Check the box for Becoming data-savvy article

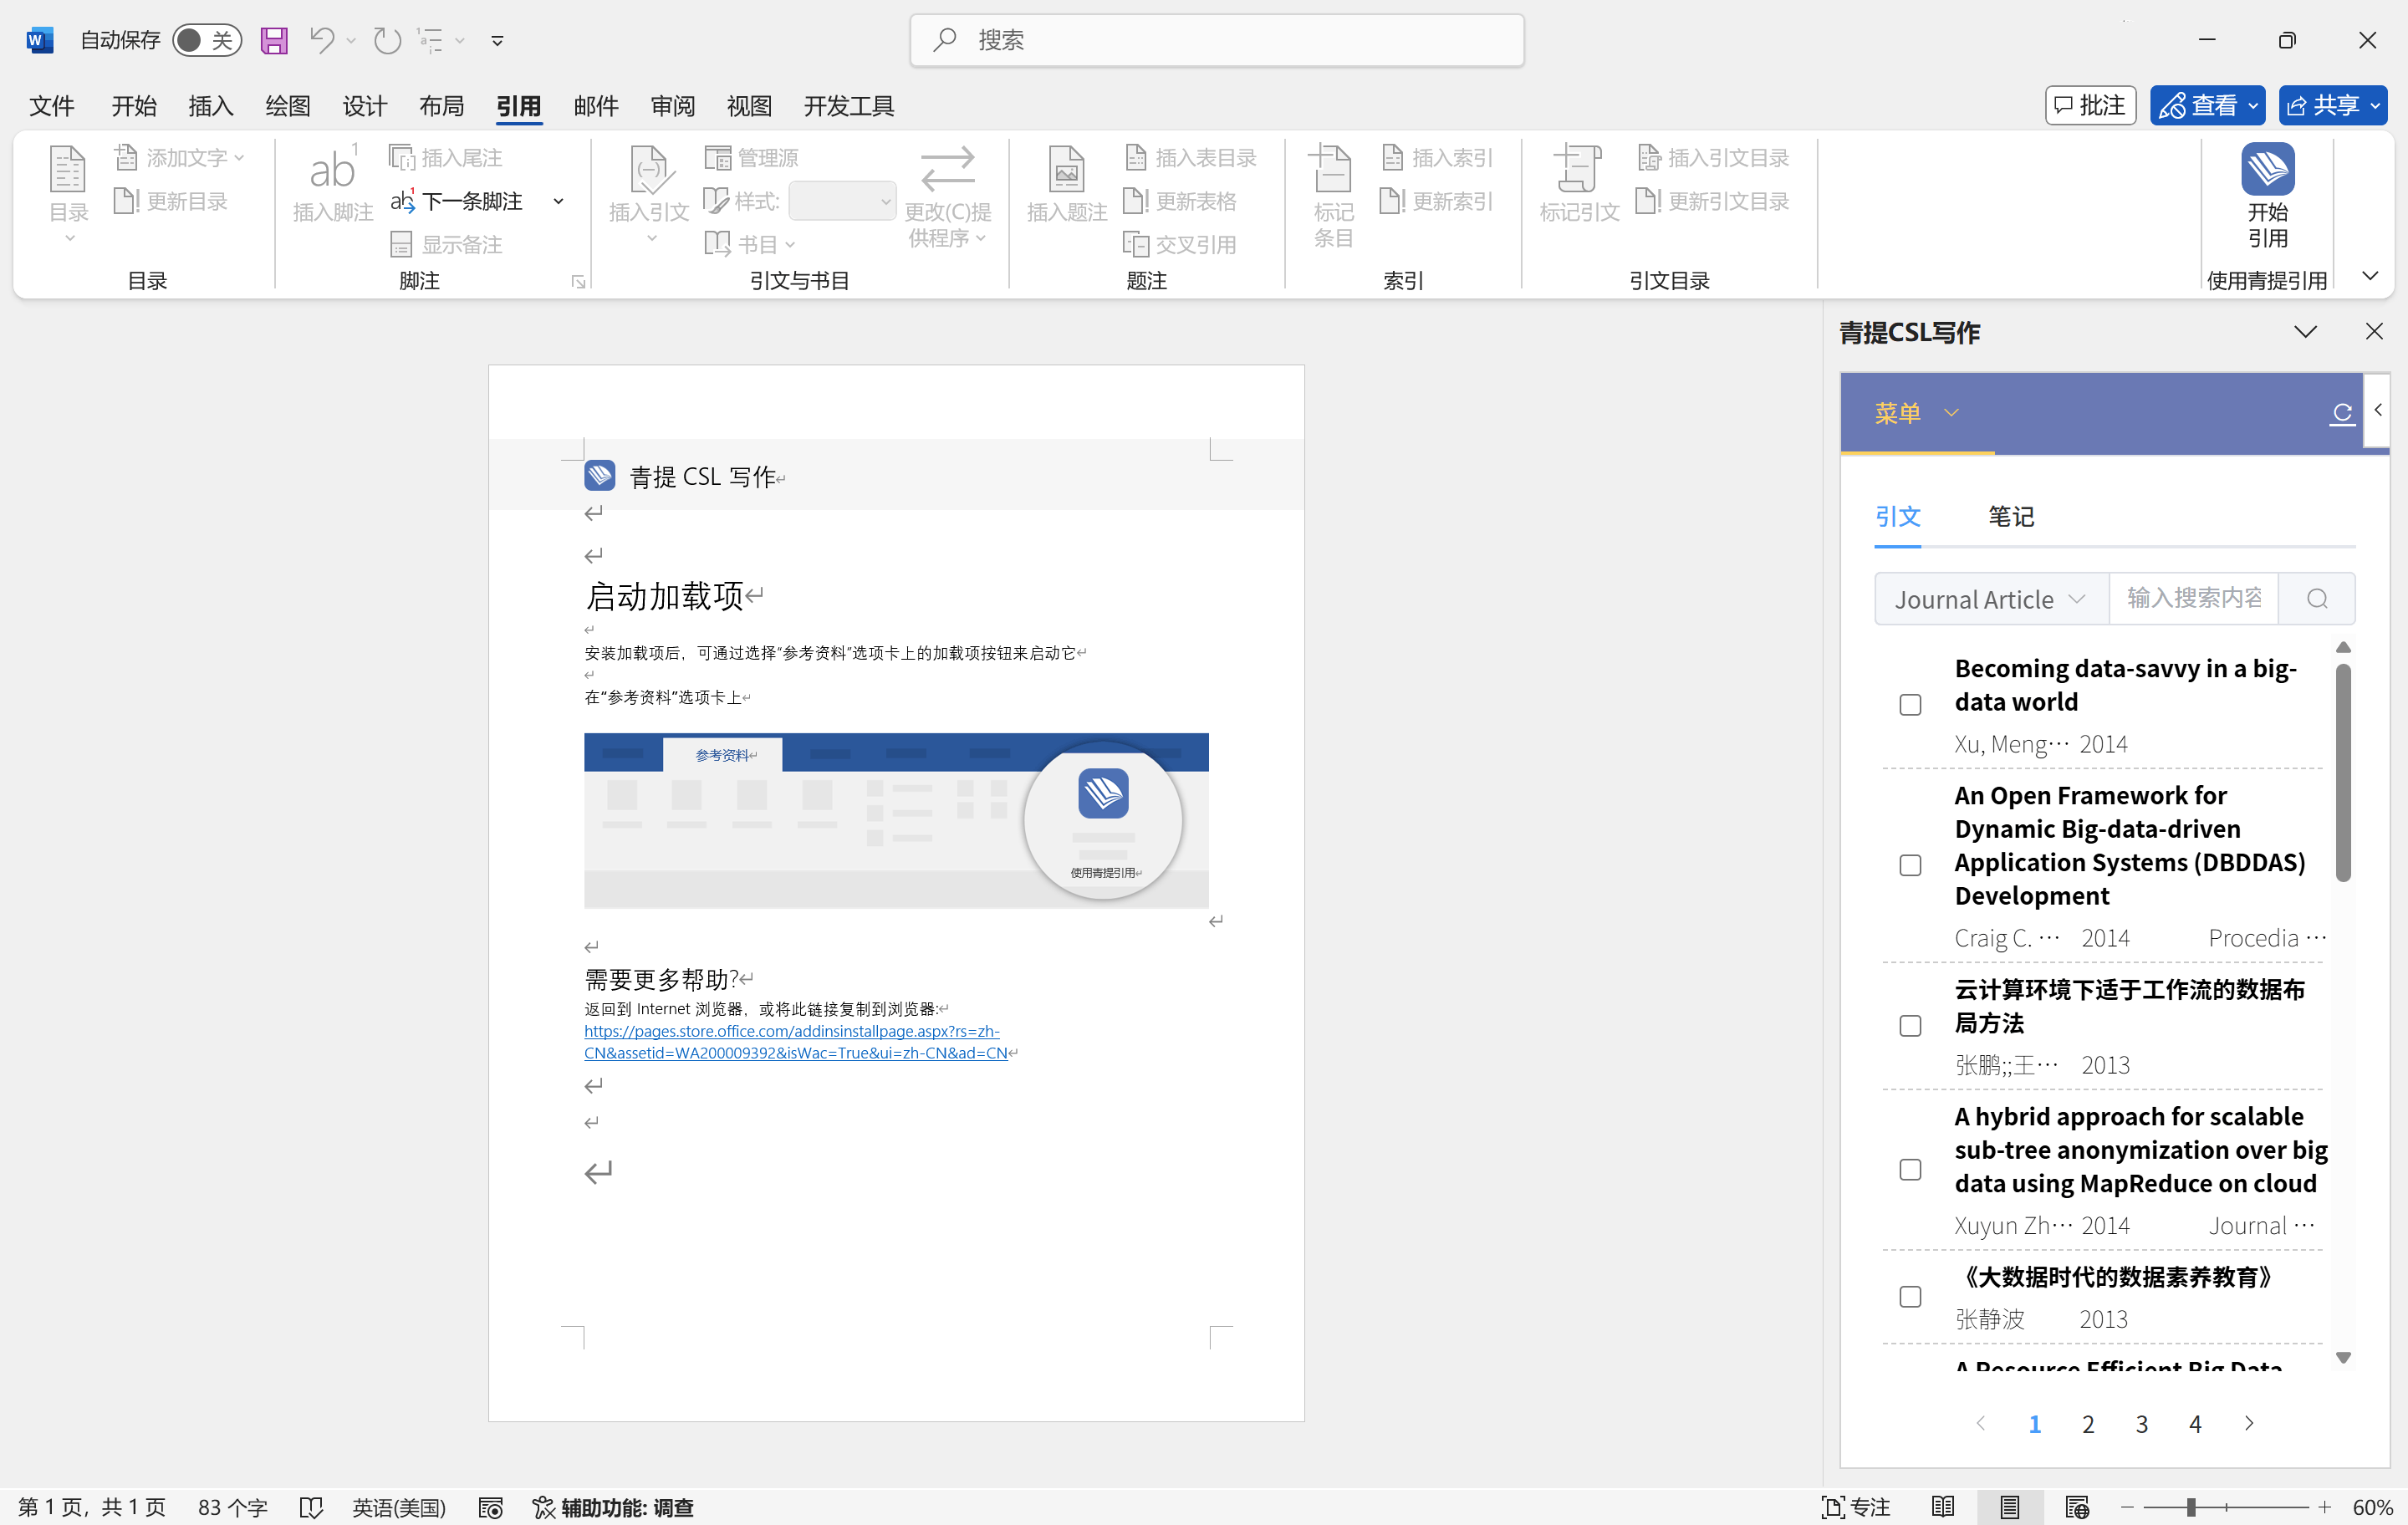pyautogui.click(x=1910, y=705)
